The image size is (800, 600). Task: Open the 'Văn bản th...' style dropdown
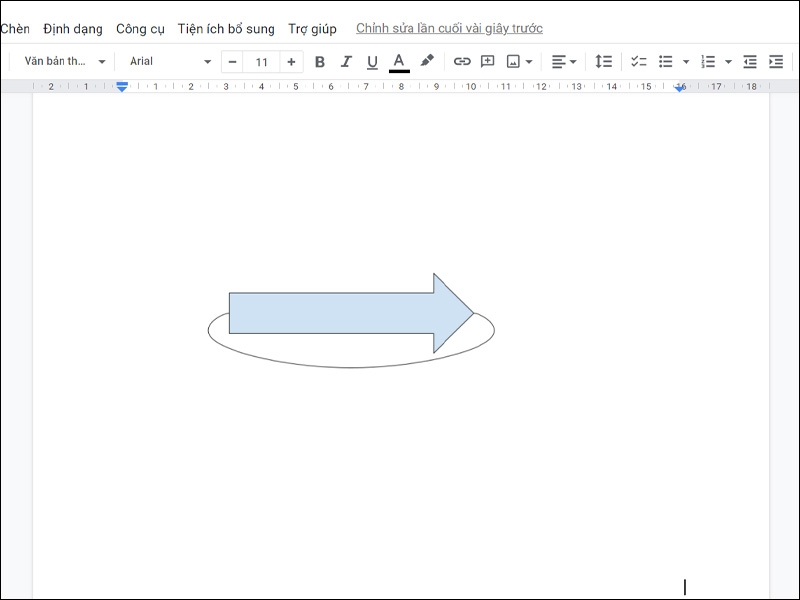(x=65, y=62)
